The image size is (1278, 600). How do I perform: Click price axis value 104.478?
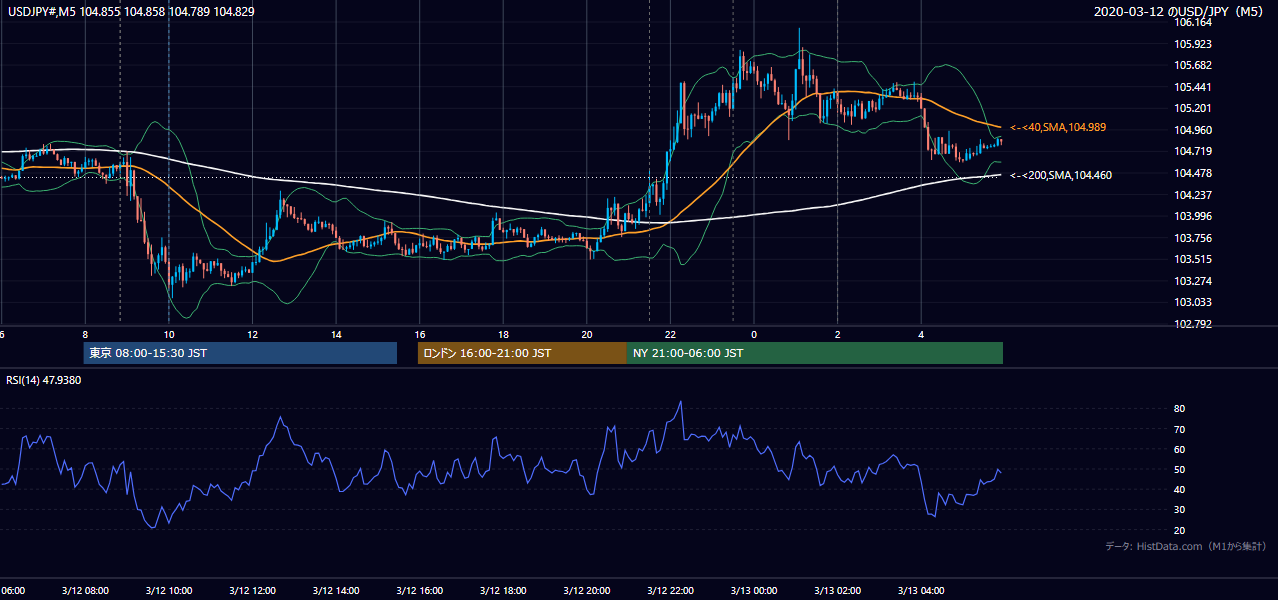(x=1194, y=173)
